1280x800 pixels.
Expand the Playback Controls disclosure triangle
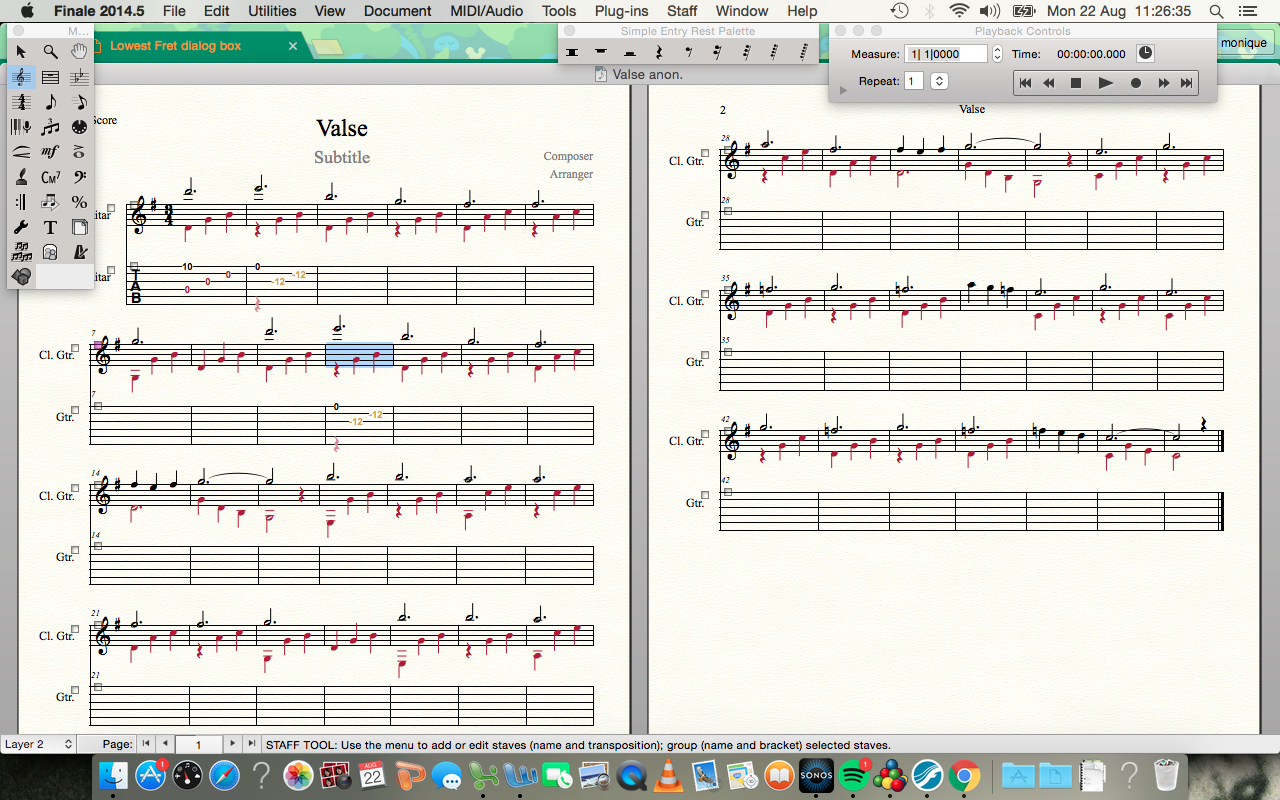click(x=843, y=90)
